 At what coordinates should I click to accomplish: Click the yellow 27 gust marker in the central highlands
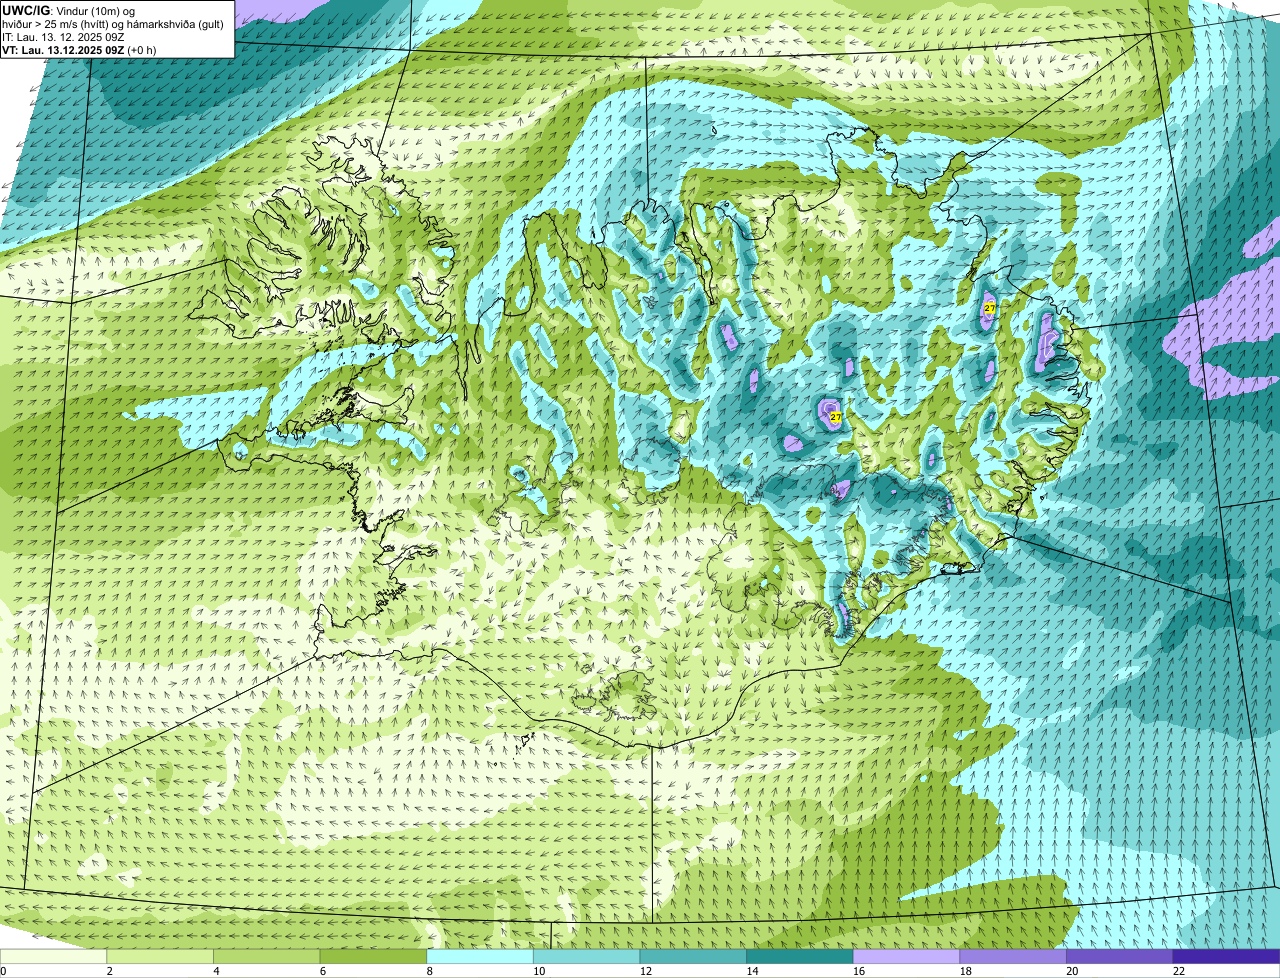click(x=835, y=416)
